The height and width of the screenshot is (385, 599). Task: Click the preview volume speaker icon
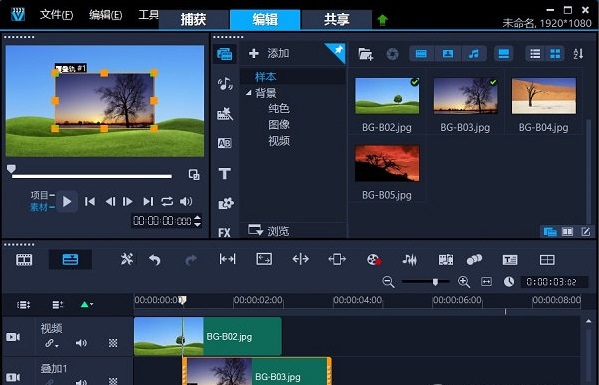tap(186, 201)
